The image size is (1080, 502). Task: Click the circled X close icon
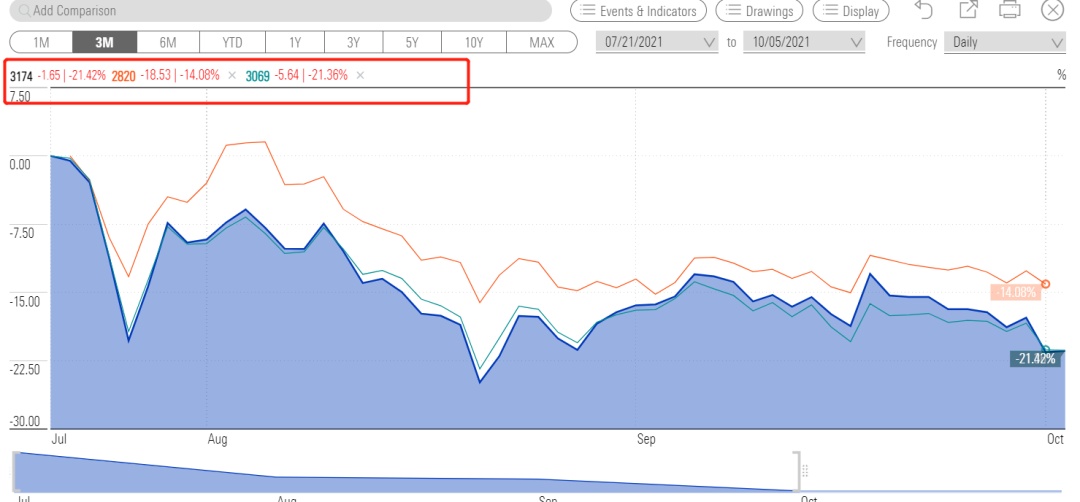click(1052, 11)
